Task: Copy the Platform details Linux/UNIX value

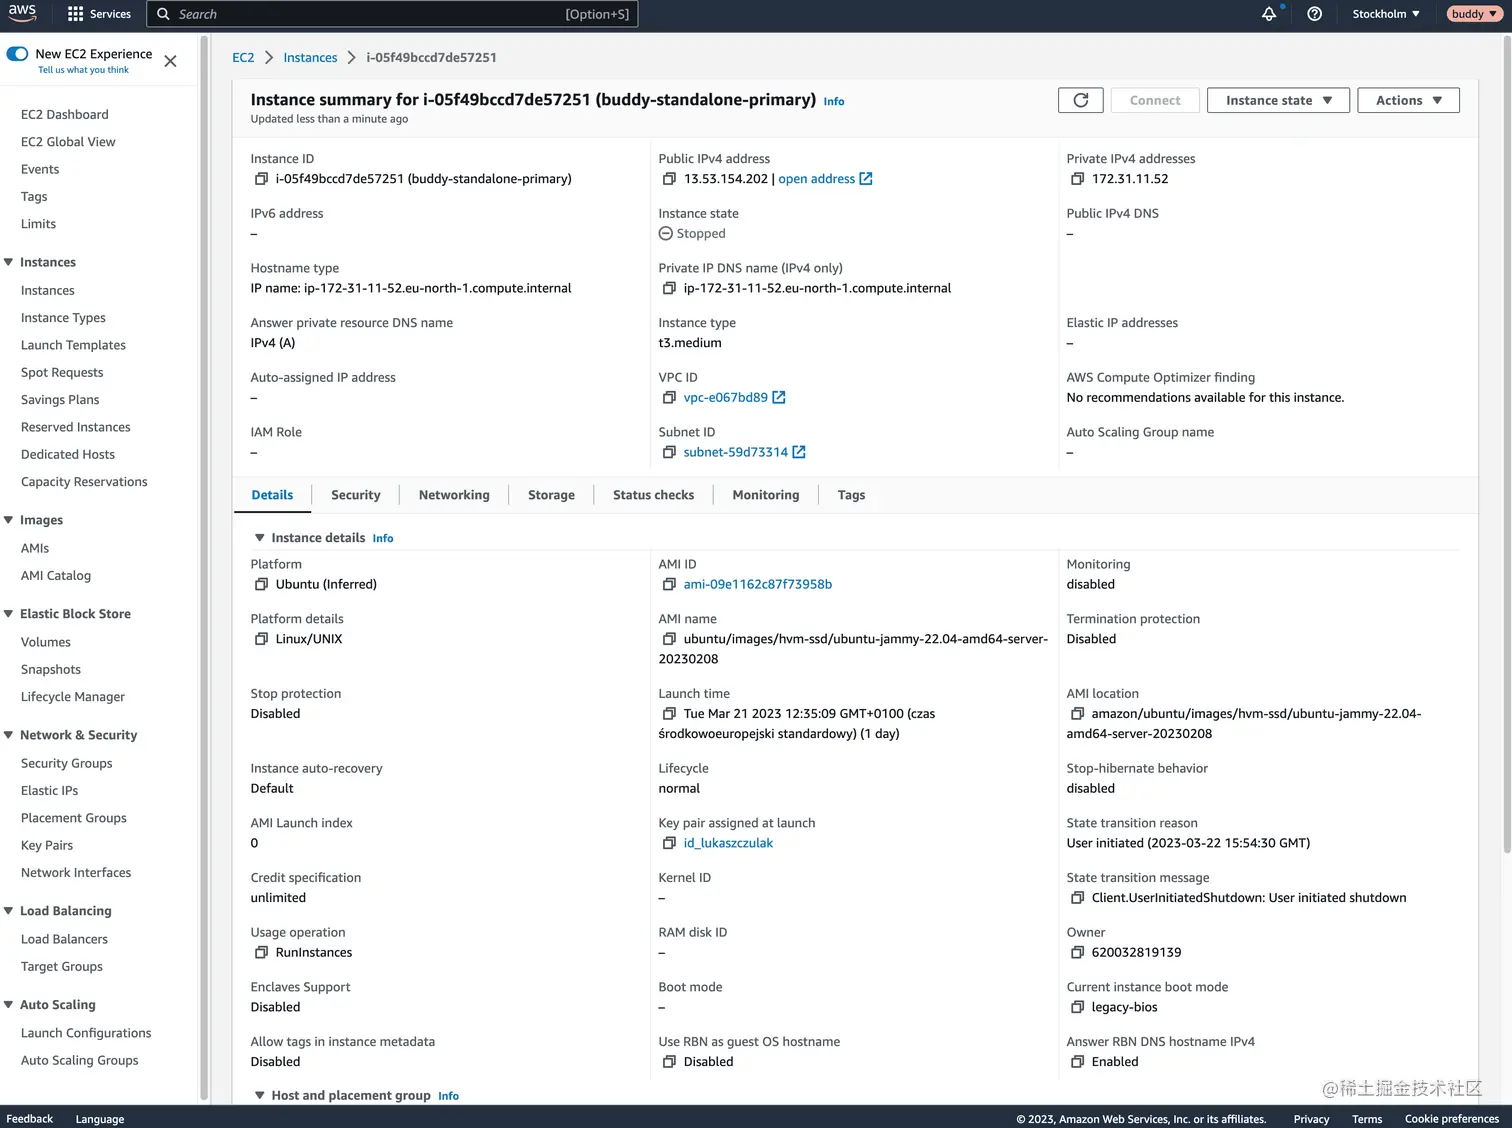Action: click(x=261, y=639)
